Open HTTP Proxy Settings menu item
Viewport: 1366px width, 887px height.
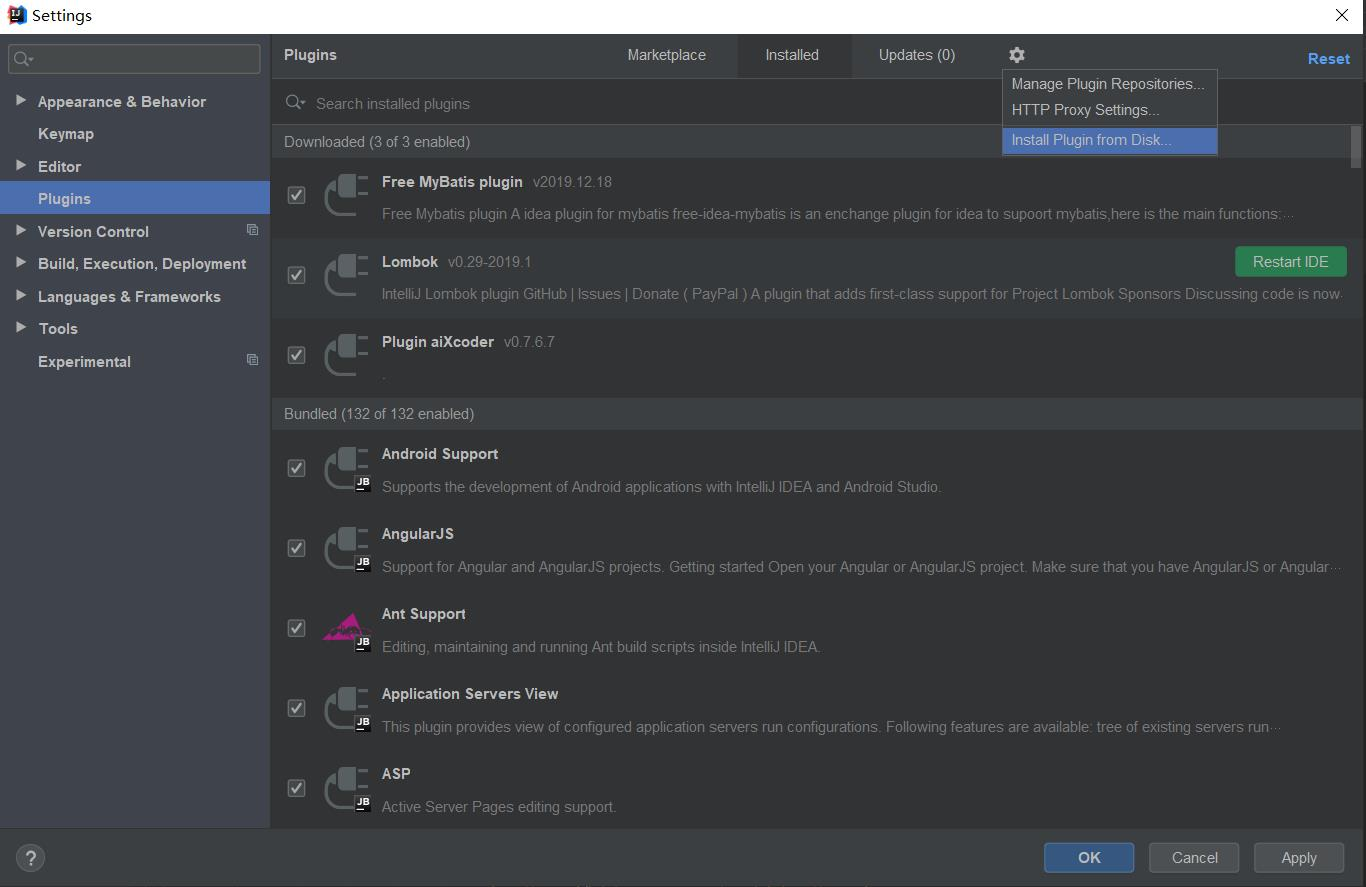(x=1109, y=110)
